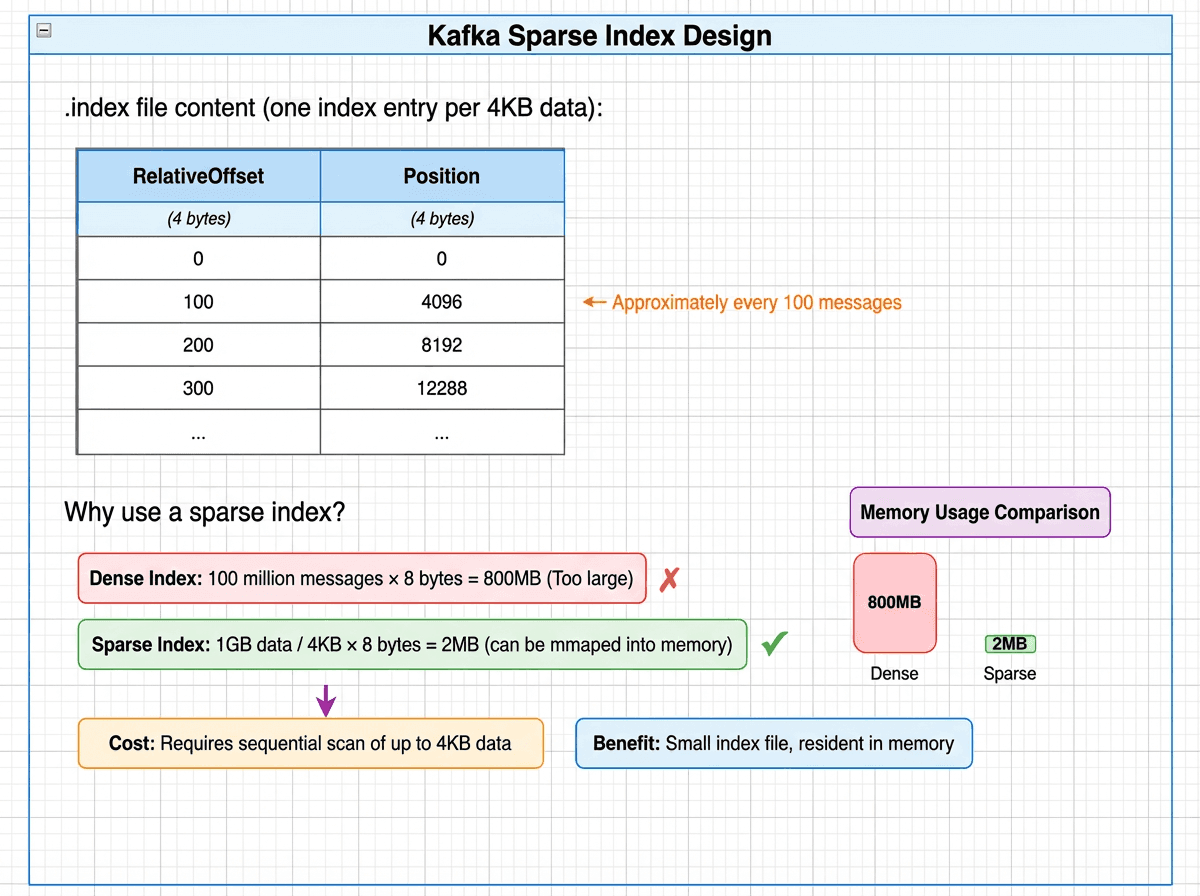Click the RelativeOffset column header

point(198,175)
